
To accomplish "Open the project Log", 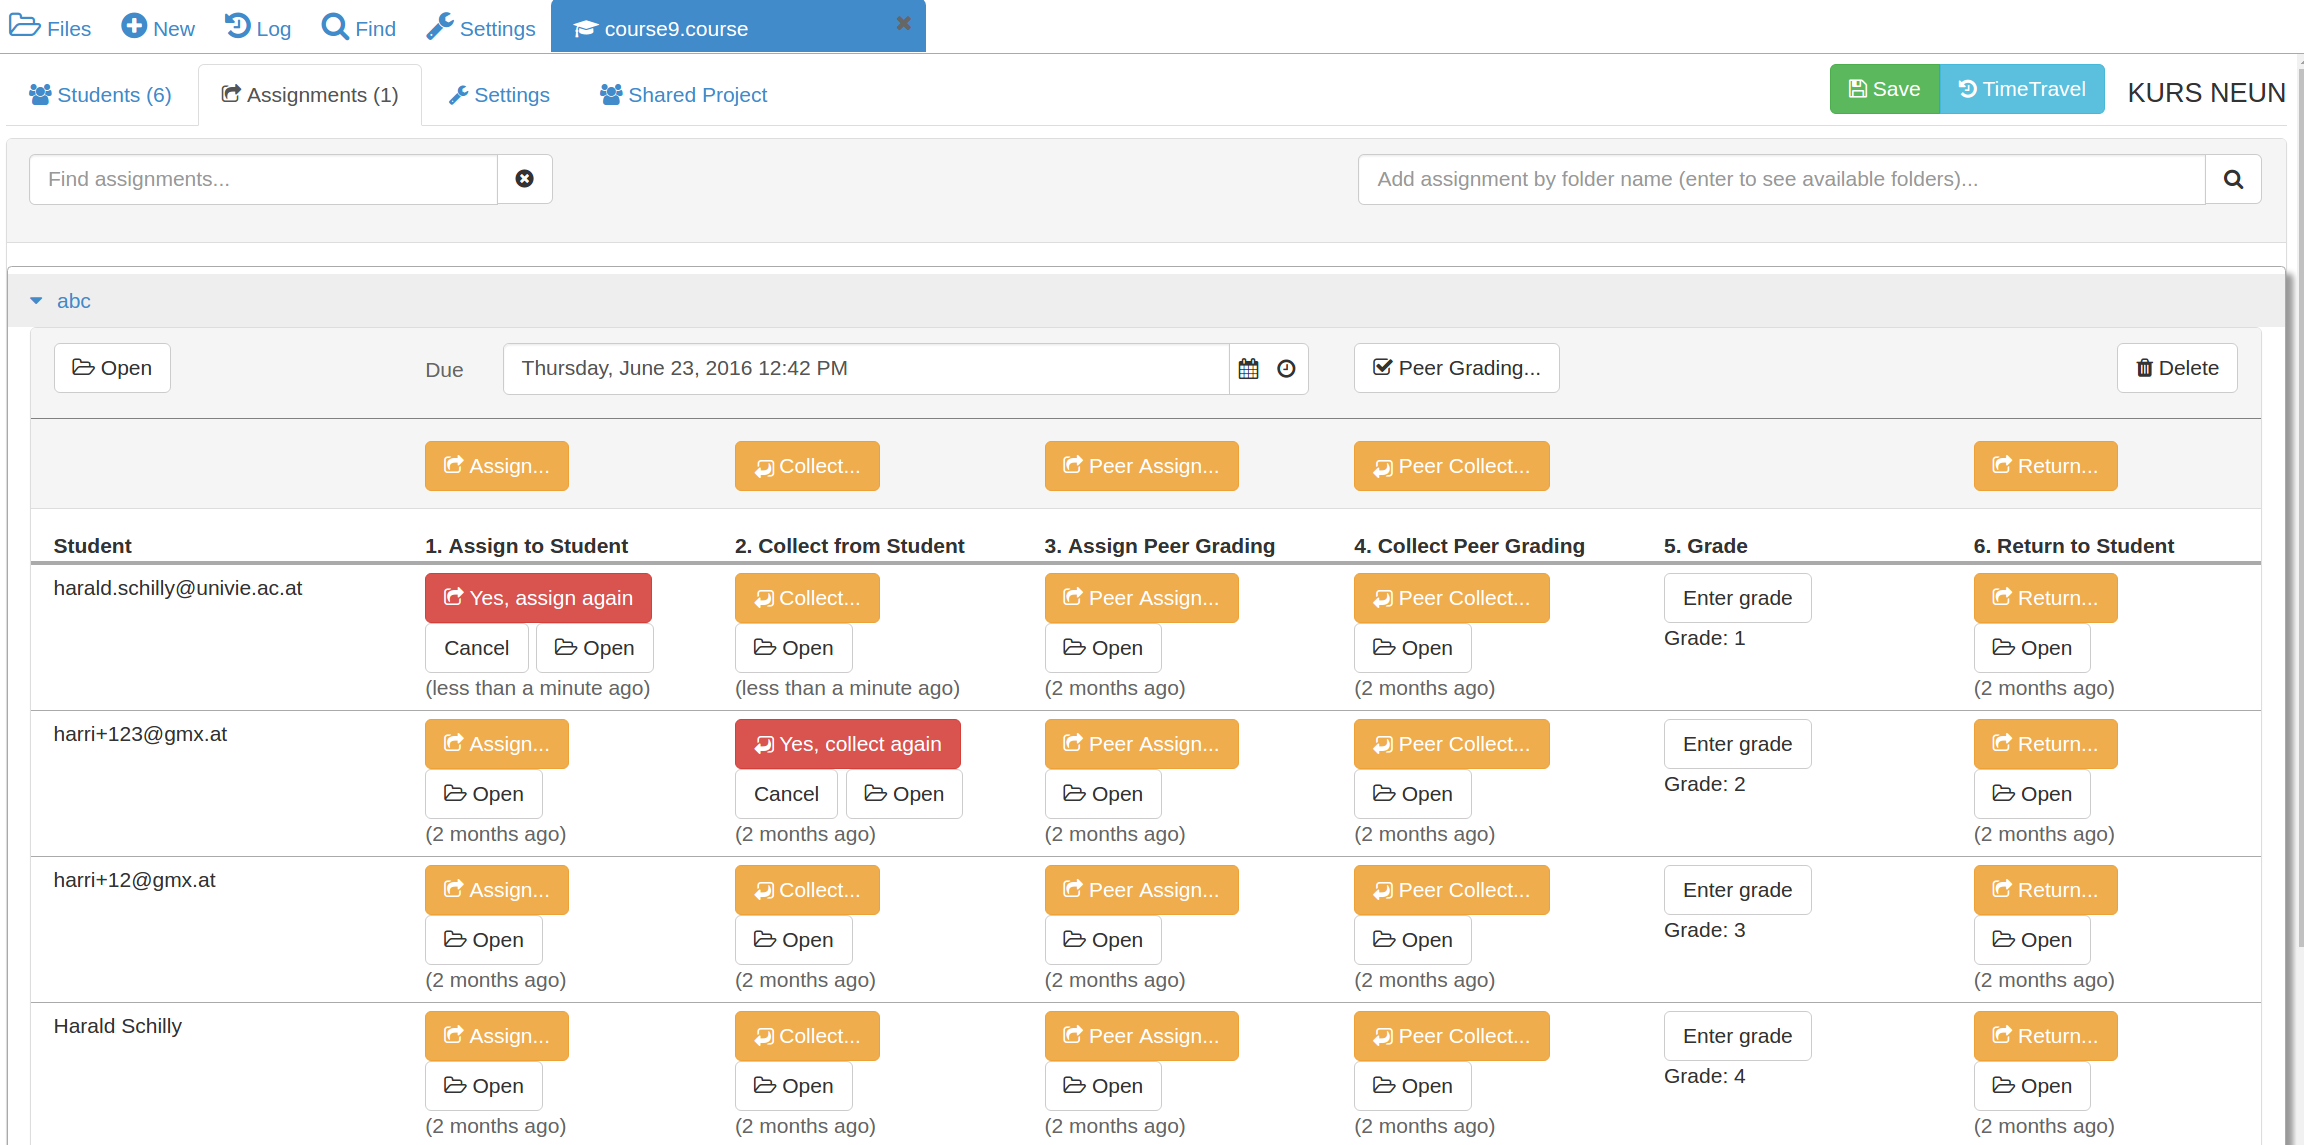I will [258, 28].
